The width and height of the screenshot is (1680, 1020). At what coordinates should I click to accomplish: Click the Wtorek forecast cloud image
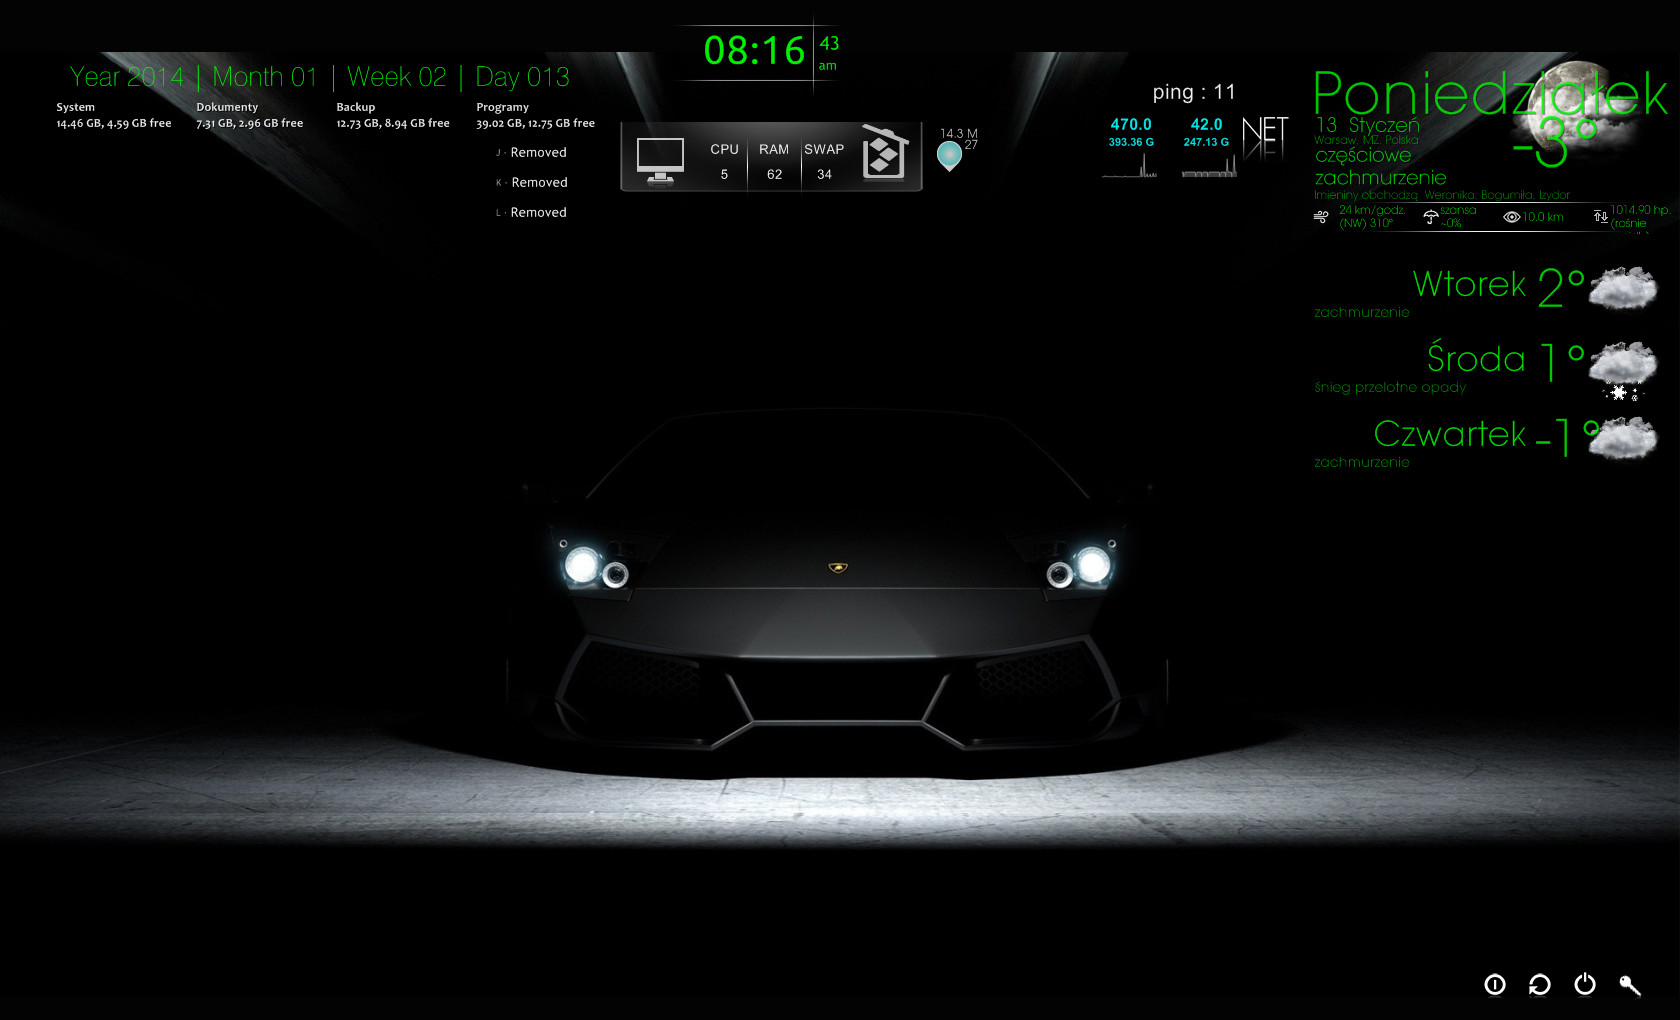click(x=1622, y=289)
